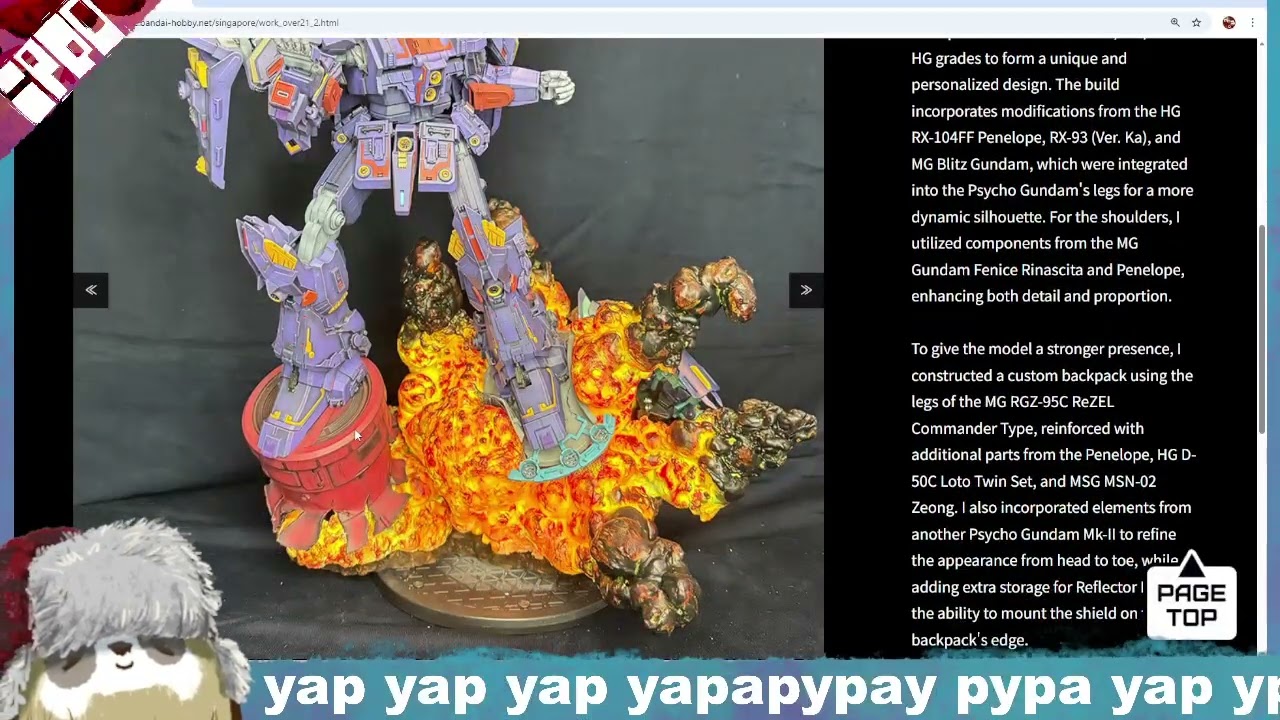This screenshot has width=1280, height=720.
Task: Click the text 'To give the model a stronger presence, I'
Action: tap(1046, 349)
